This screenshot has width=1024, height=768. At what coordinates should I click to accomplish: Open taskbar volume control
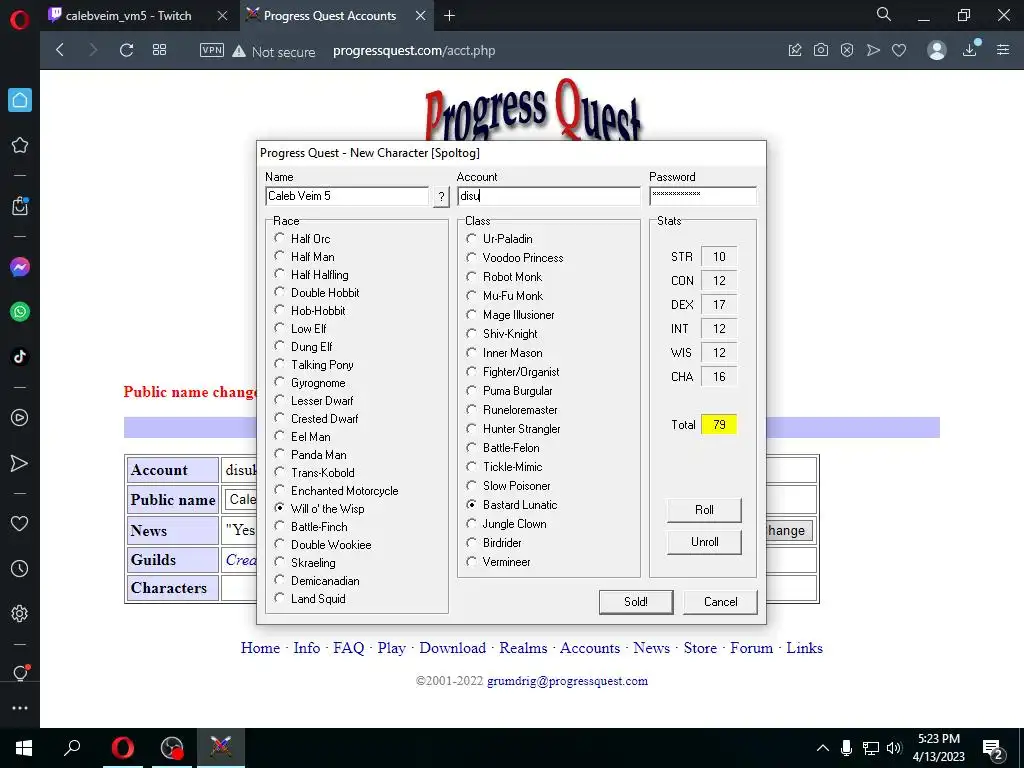point(894,748)
